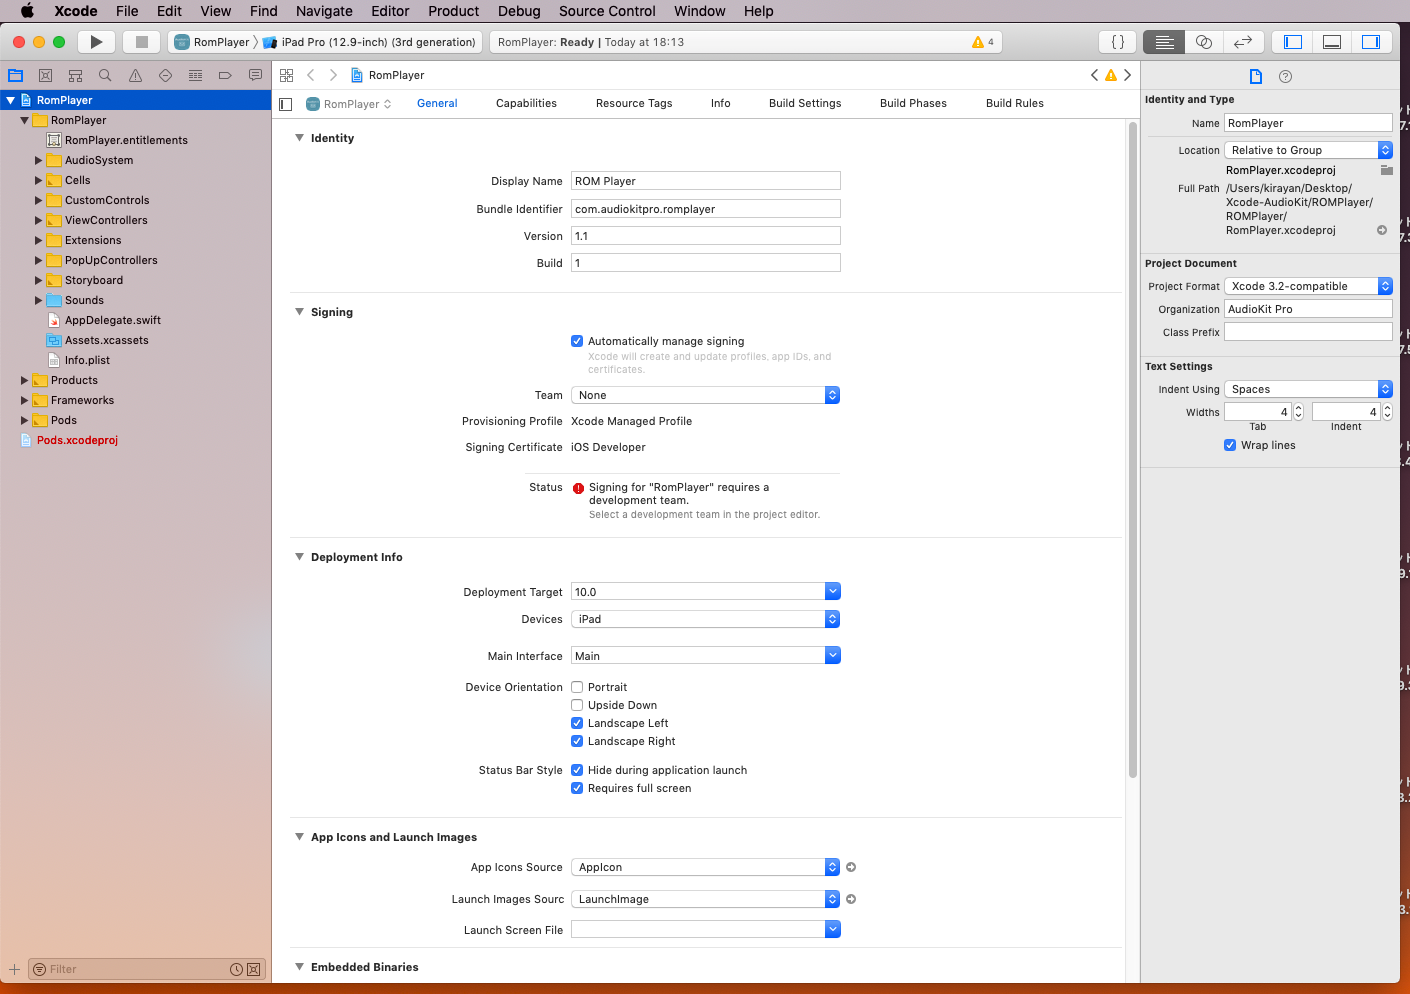Open the Apple menu
Screen dimensions: 1410x994
click(28, 11)
